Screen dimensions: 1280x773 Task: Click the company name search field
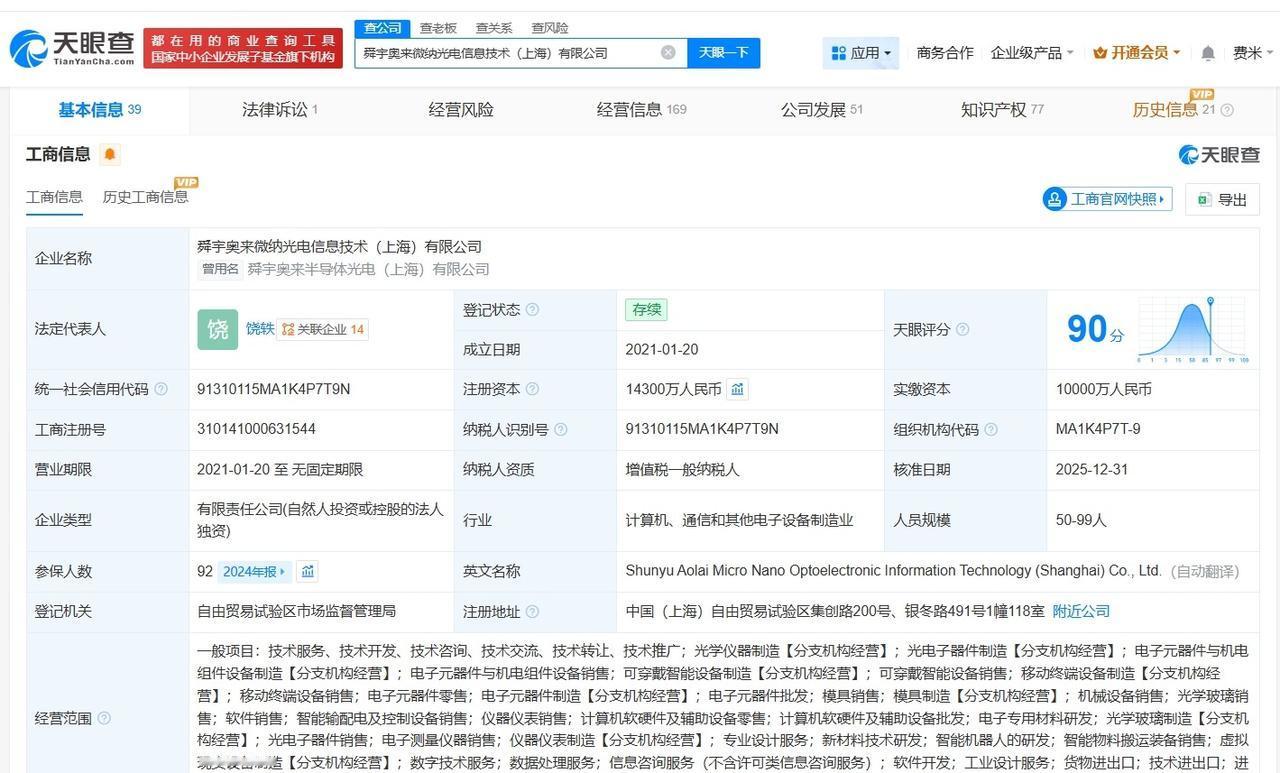tap(505, 53)
